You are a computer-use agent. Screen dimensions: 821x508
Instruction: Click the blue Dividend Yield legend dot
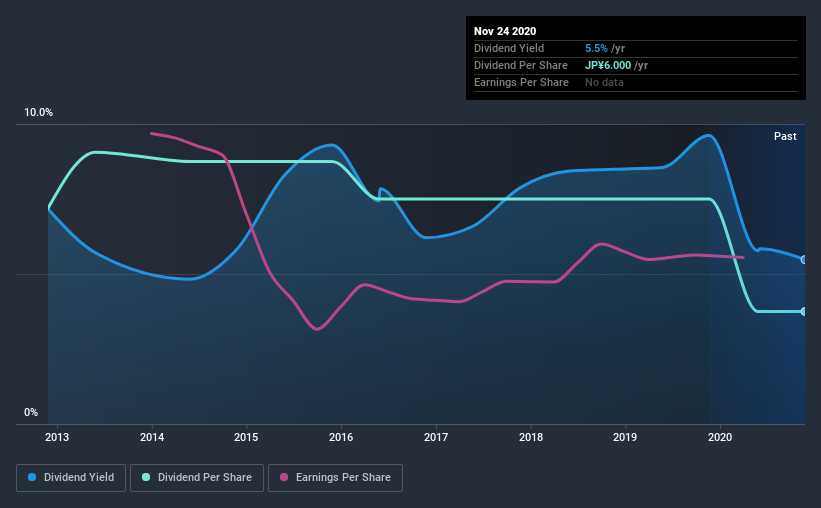32,477
